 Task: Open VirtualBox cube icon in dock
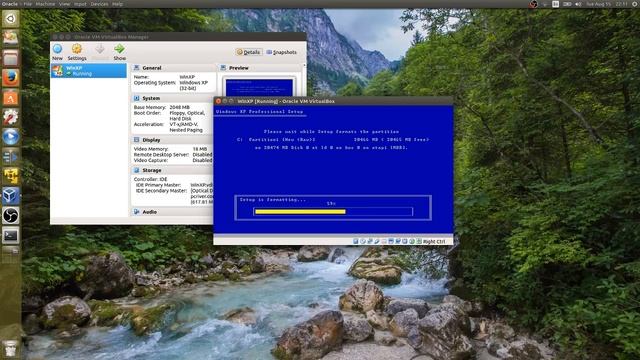pyautogui.click(x=11, y=196)
